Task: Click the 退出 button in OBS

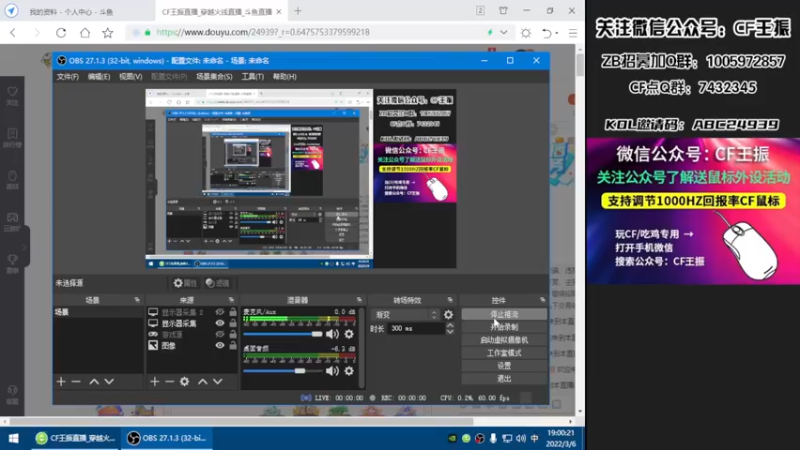Action: tap(504, 379)
